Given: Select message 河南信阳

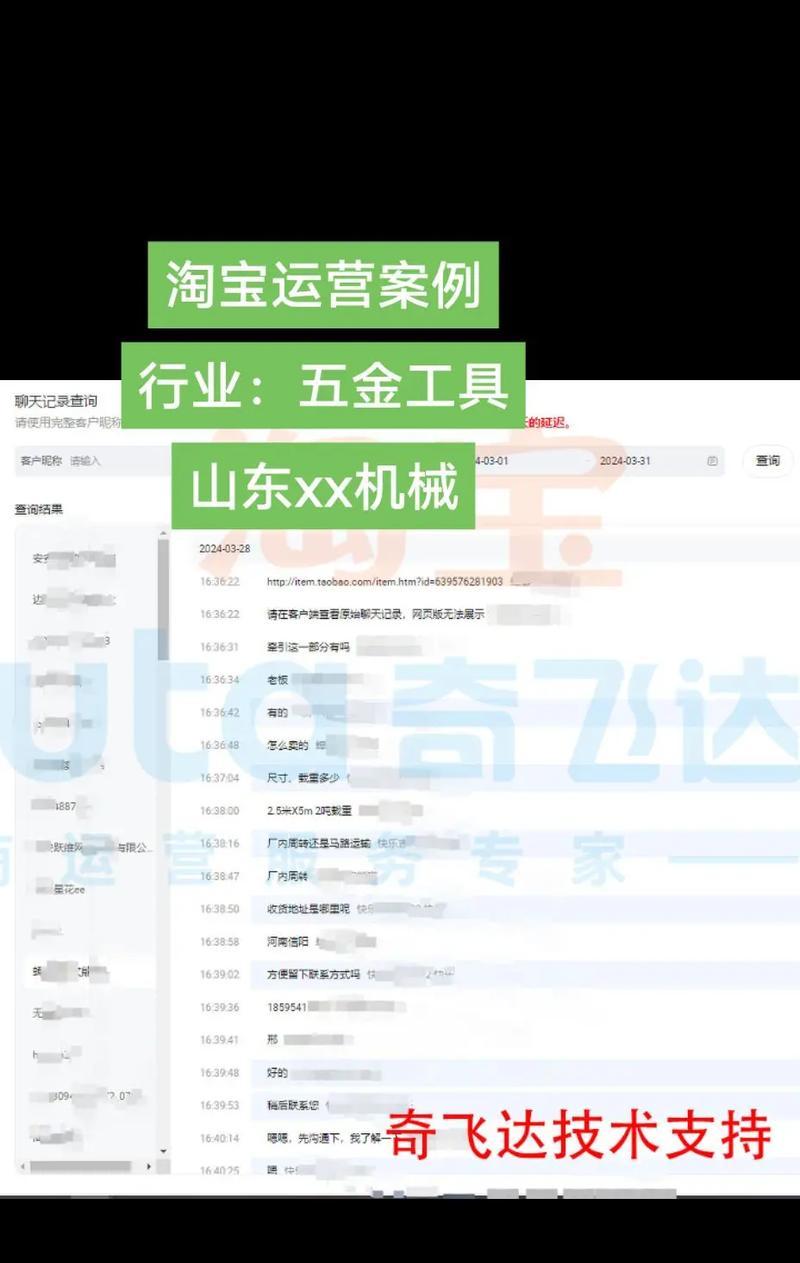Looking at the screenshot, I should pyautogui.click(x=289, y=942).
